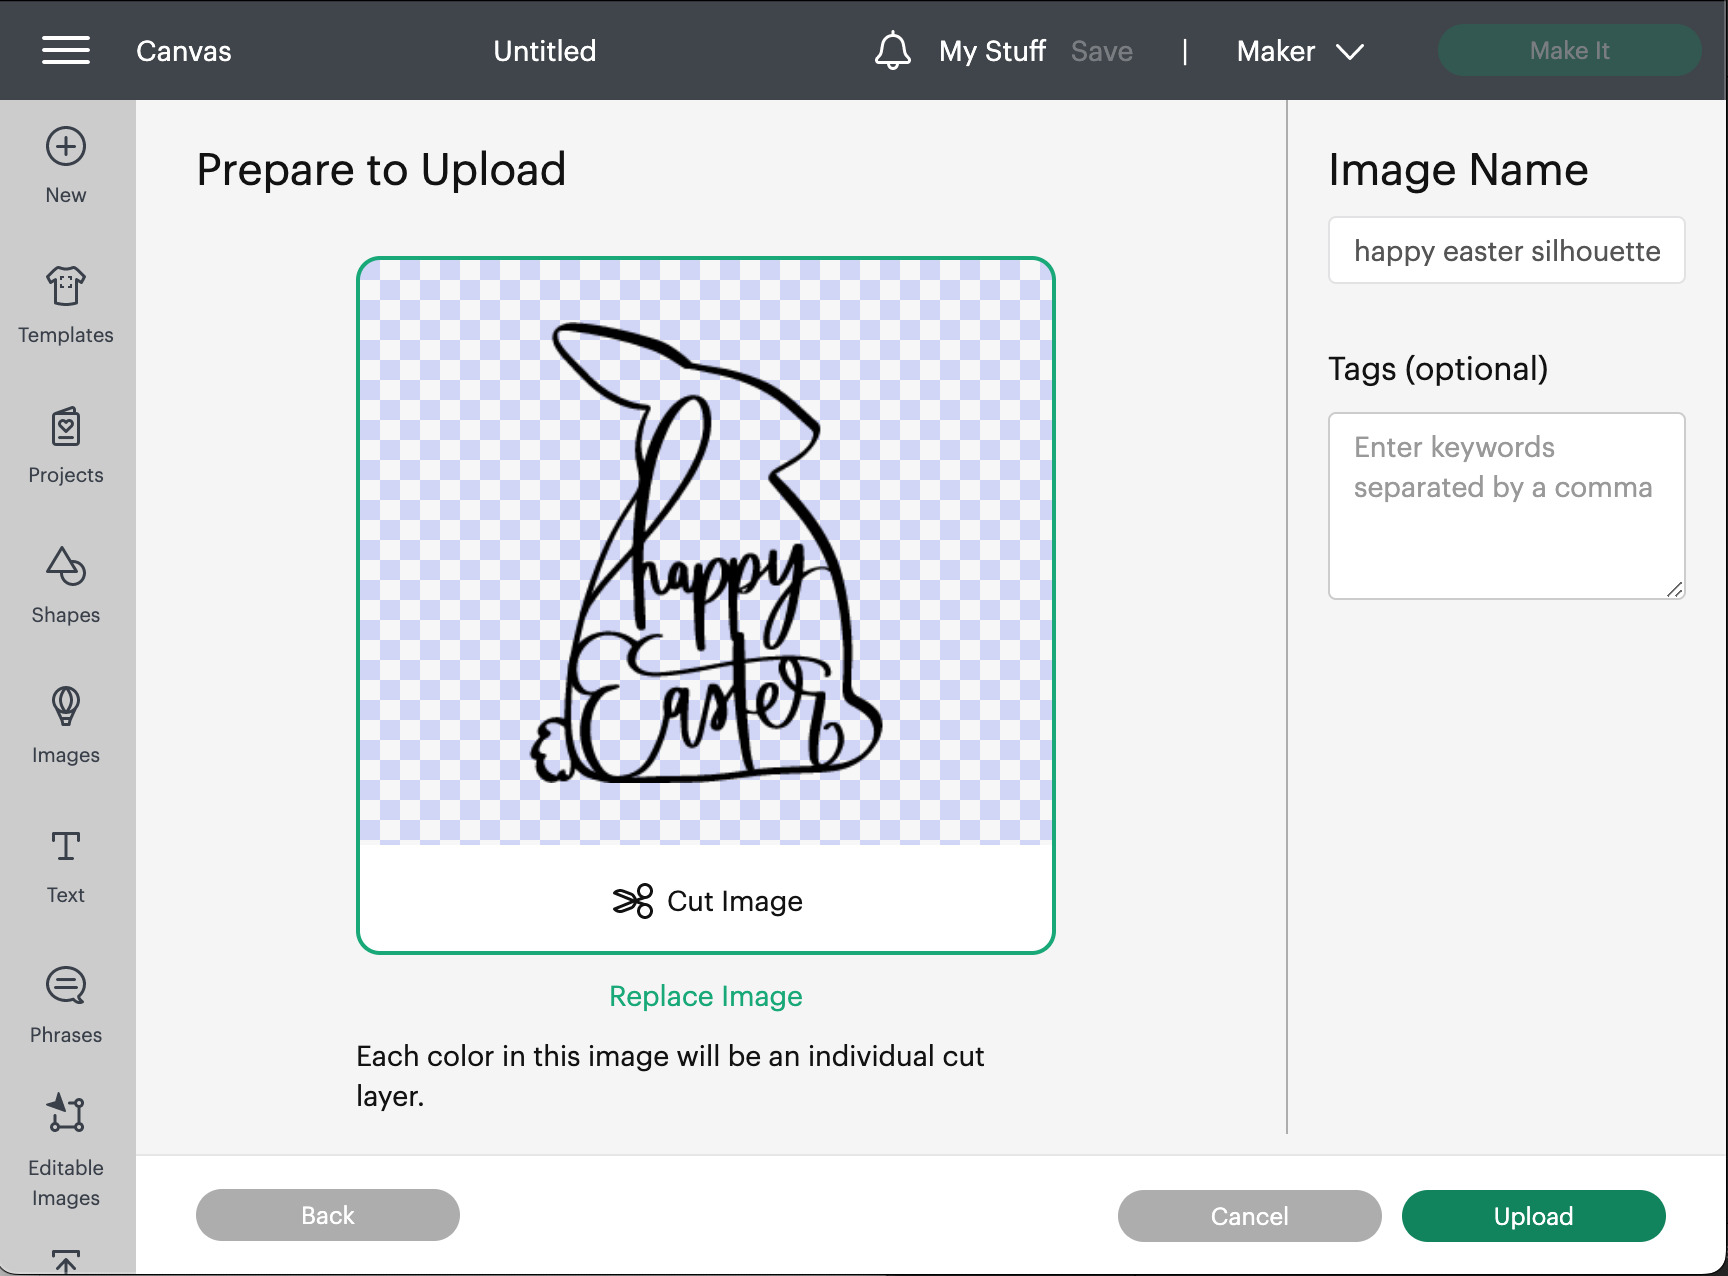1728x1276 pixels.
Task: Click the New project plus icon
Action: [x=66, y=147]
